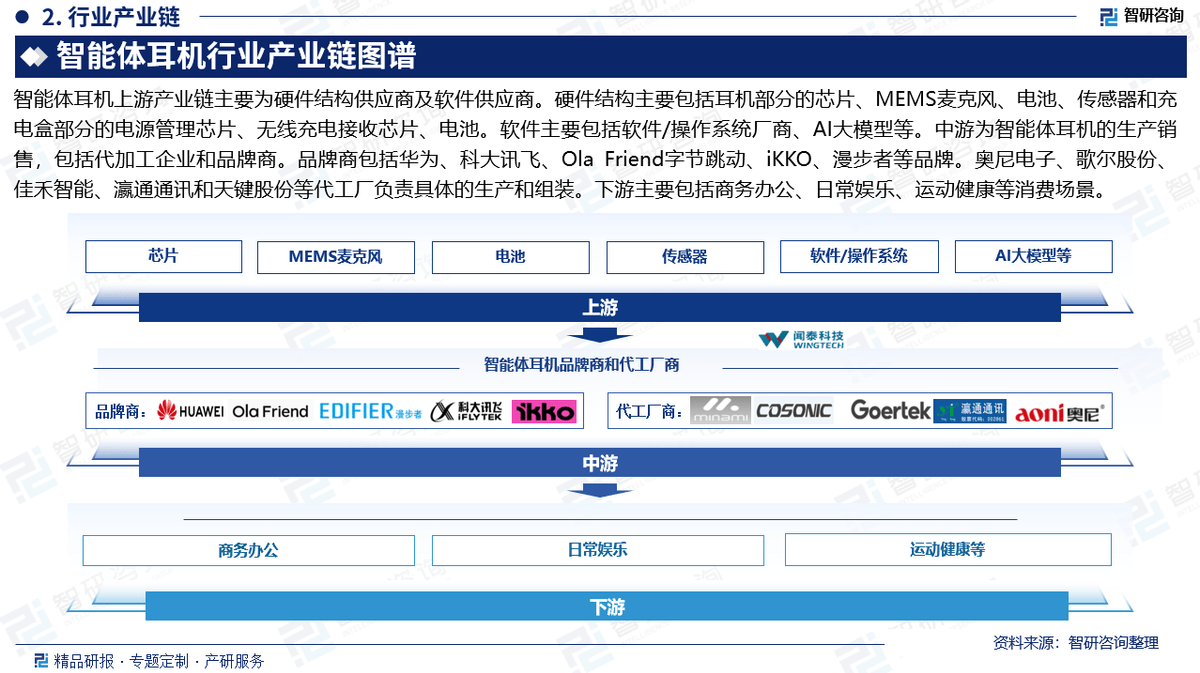Click the 传感器 box
The image size is (1200, 673).
(x=685, y=257)
